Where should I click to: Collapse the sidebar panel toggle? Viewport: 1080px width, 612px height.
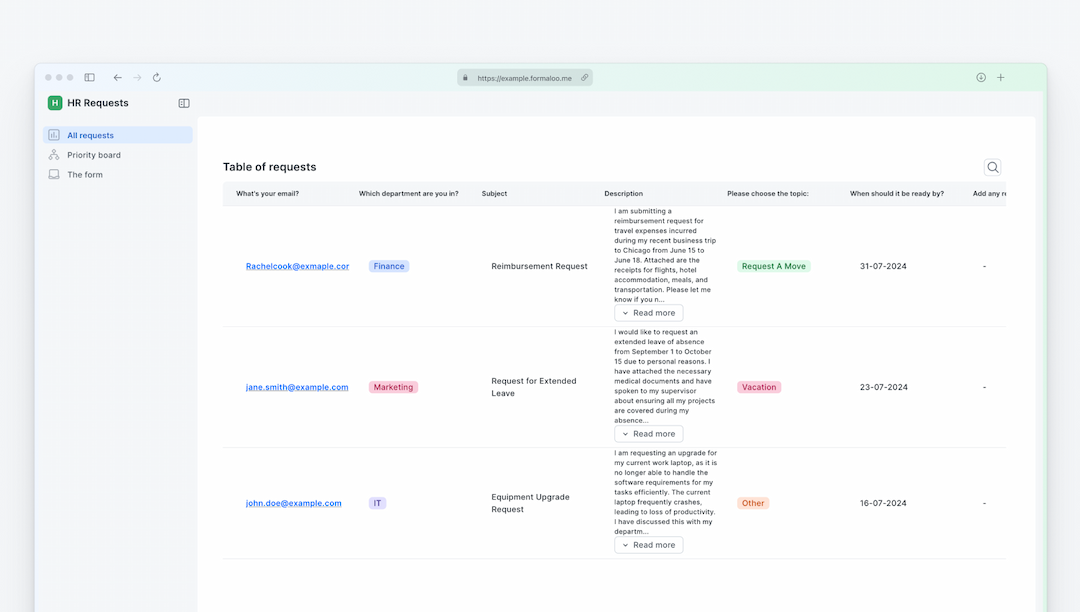183,102
